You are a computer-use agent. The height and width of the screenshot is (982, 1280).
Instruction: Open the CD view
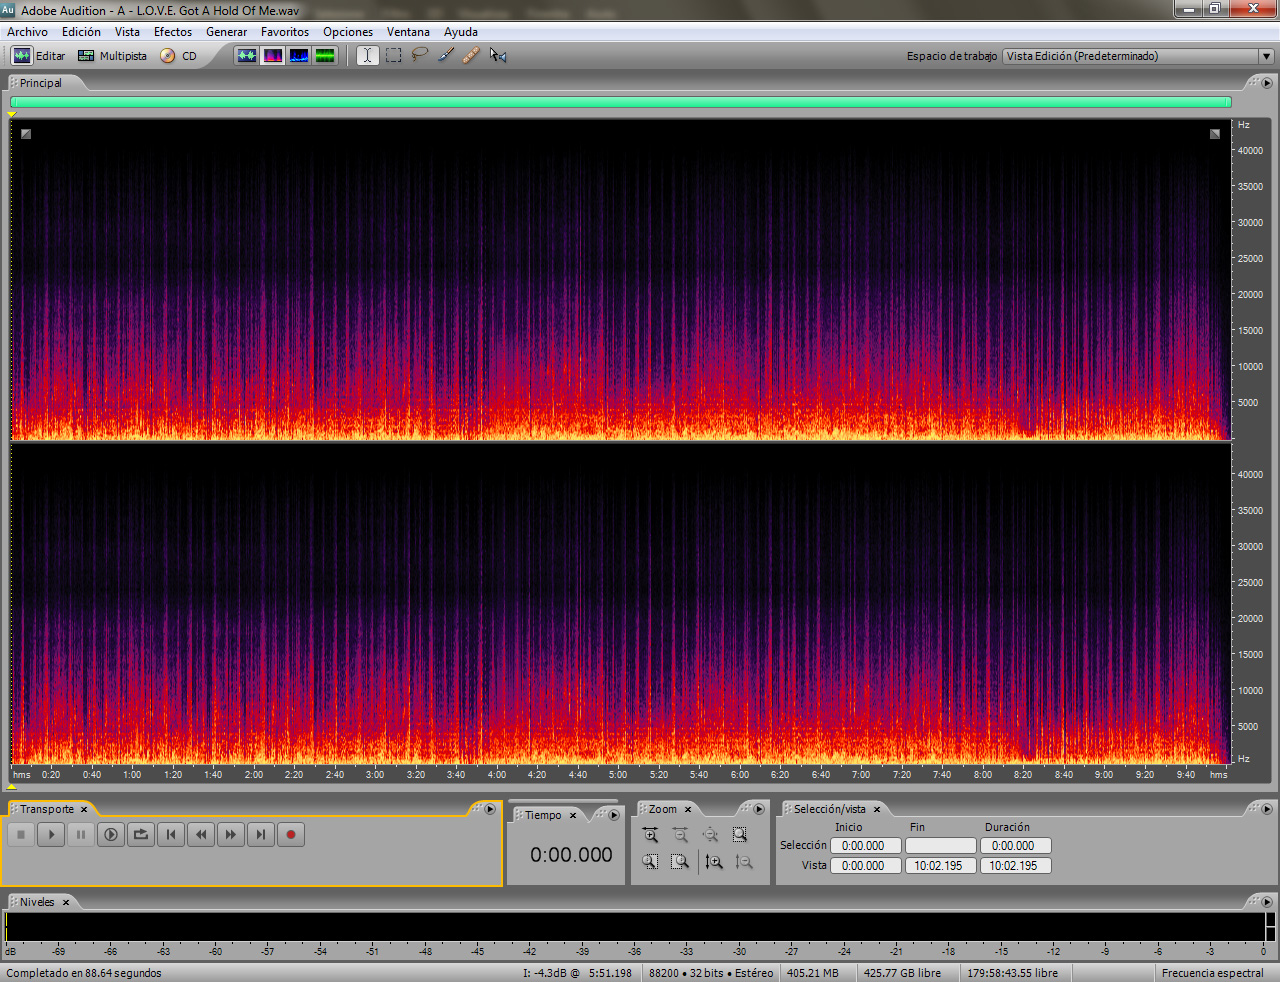click(x=179, y=56)
